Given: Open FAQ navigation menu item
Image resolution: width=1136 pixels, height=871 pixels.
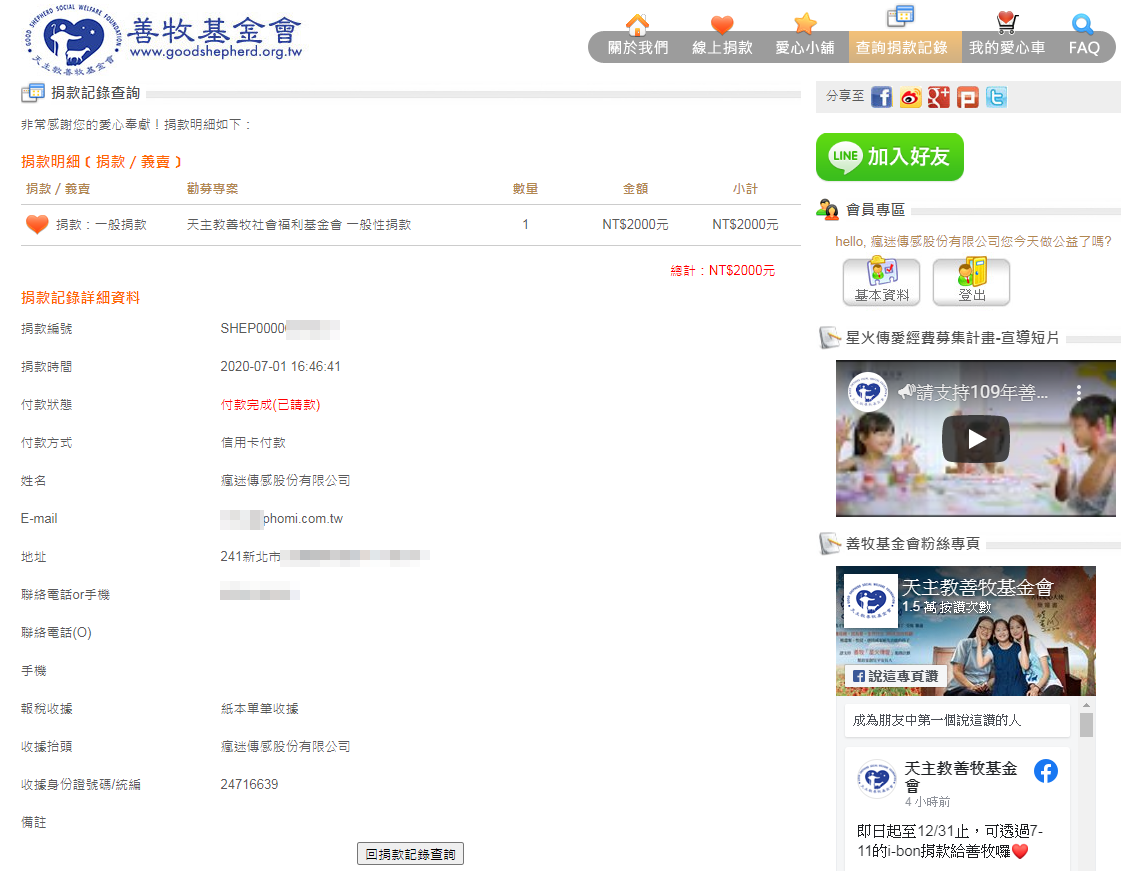Looking at the screenshot, I should click(1084, 48).
